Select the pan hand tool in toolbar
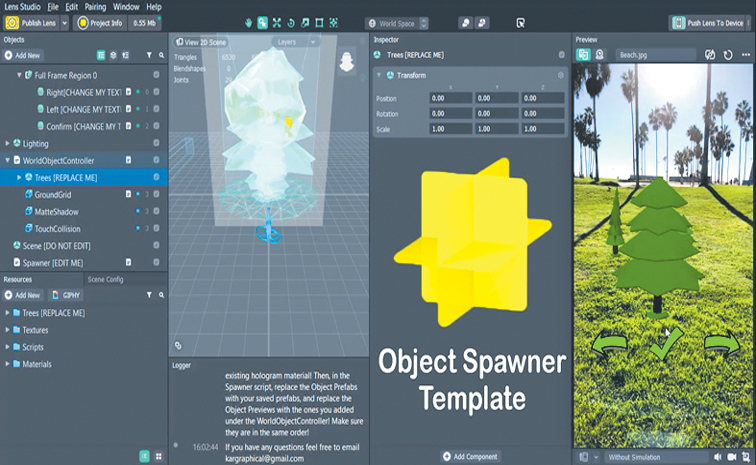 [248, 23]
